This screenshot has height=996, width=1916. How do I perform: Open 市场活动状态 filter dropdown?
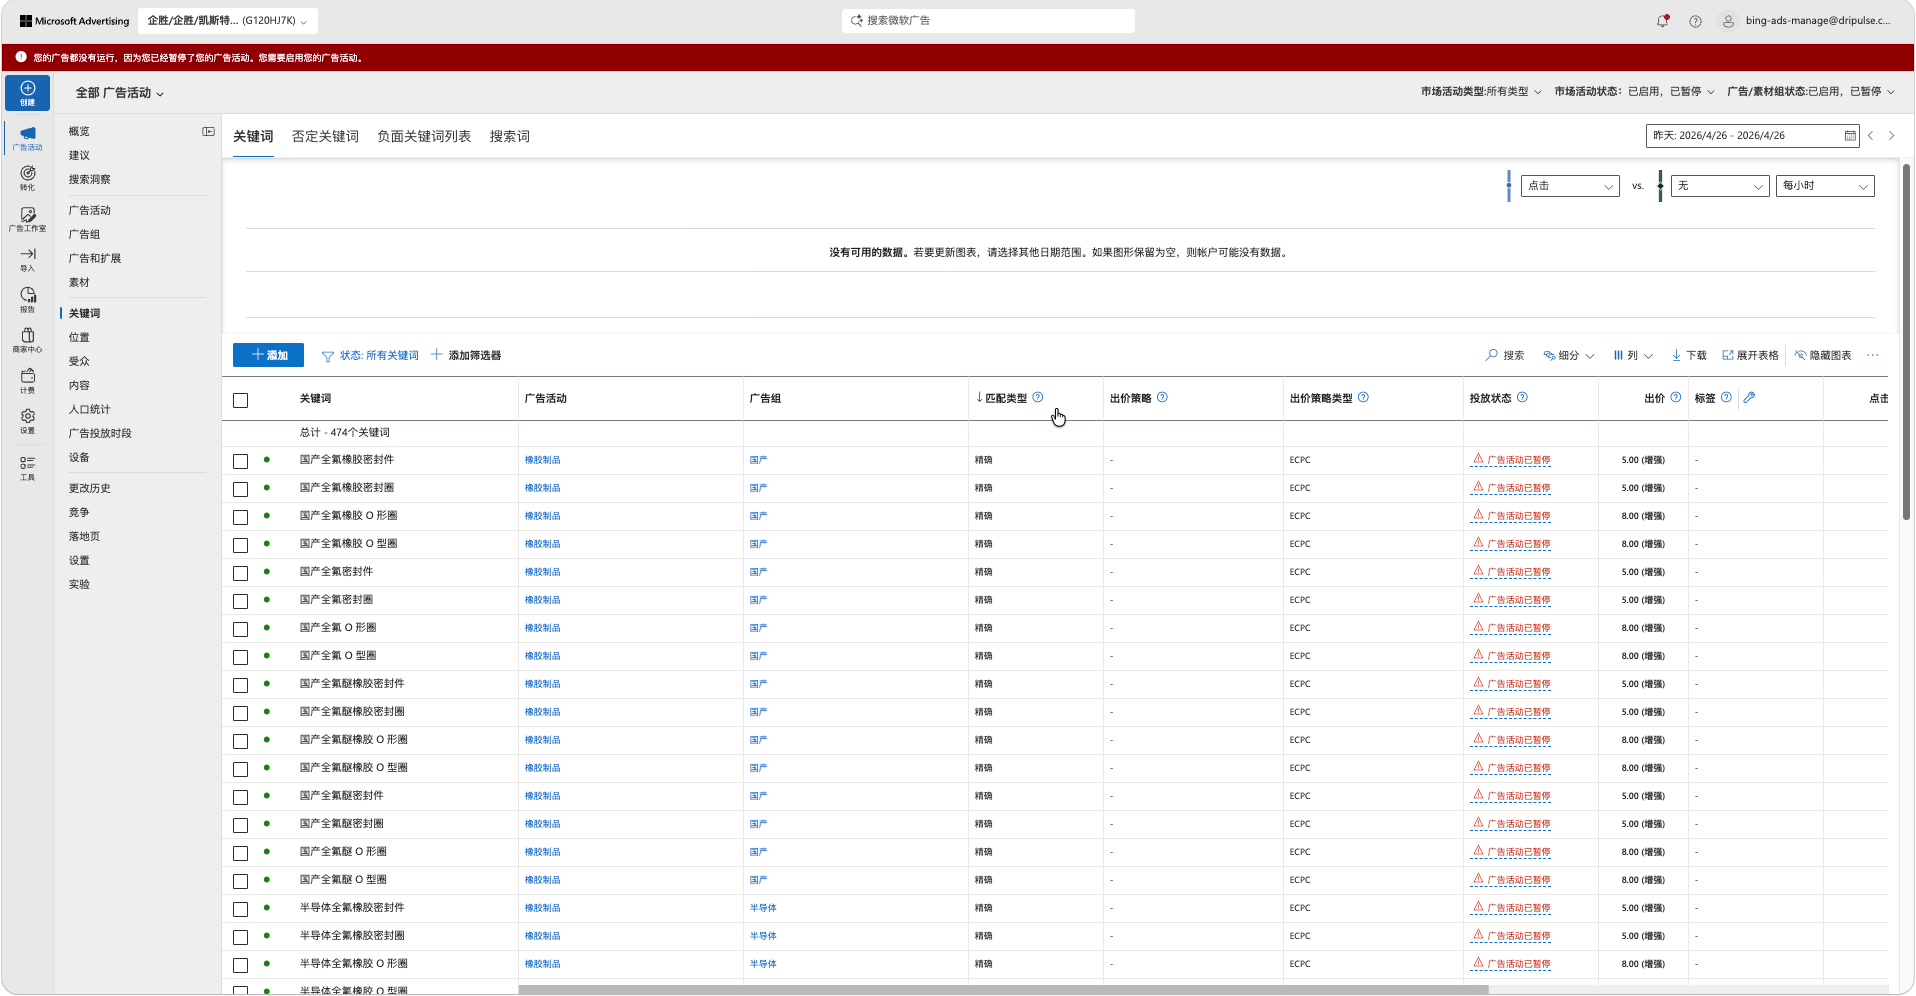(1634, 91)
